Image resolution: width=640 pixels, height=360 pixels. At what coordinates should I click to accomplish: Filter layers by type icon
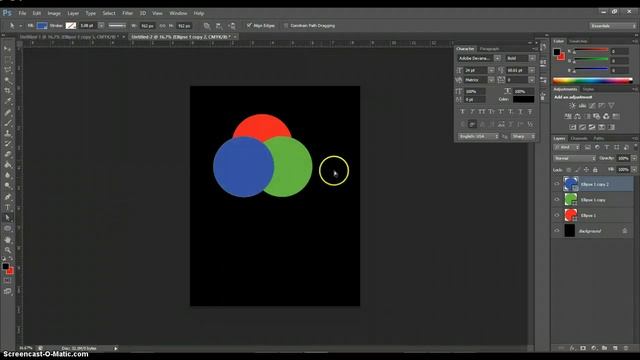click(x=607, y=147)
